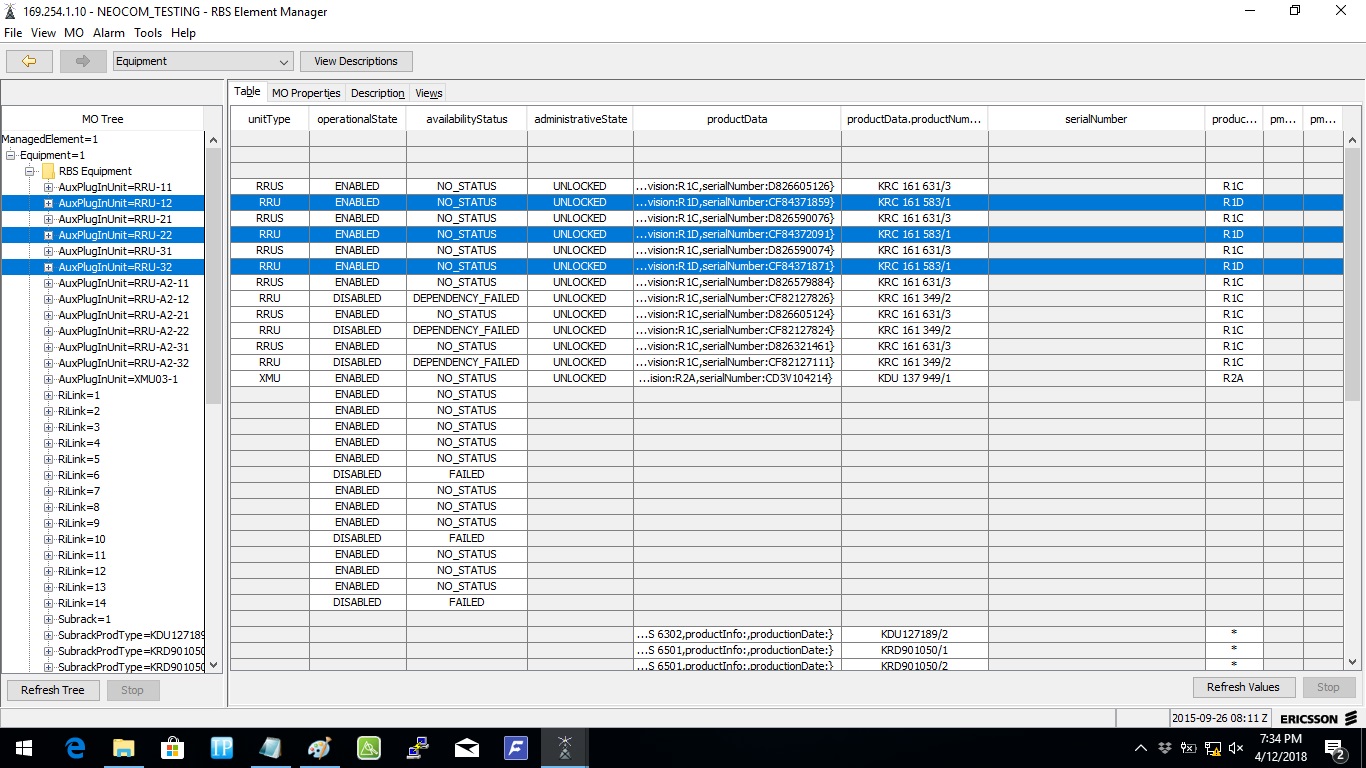Select the ManagedElement=1 tree root

[50, 139]
